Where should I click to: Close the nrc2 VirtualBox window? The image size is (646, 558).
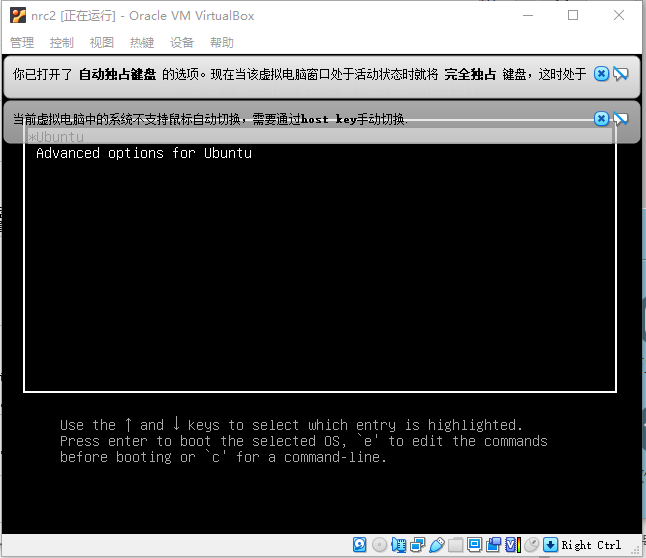(x=619, y=16)
